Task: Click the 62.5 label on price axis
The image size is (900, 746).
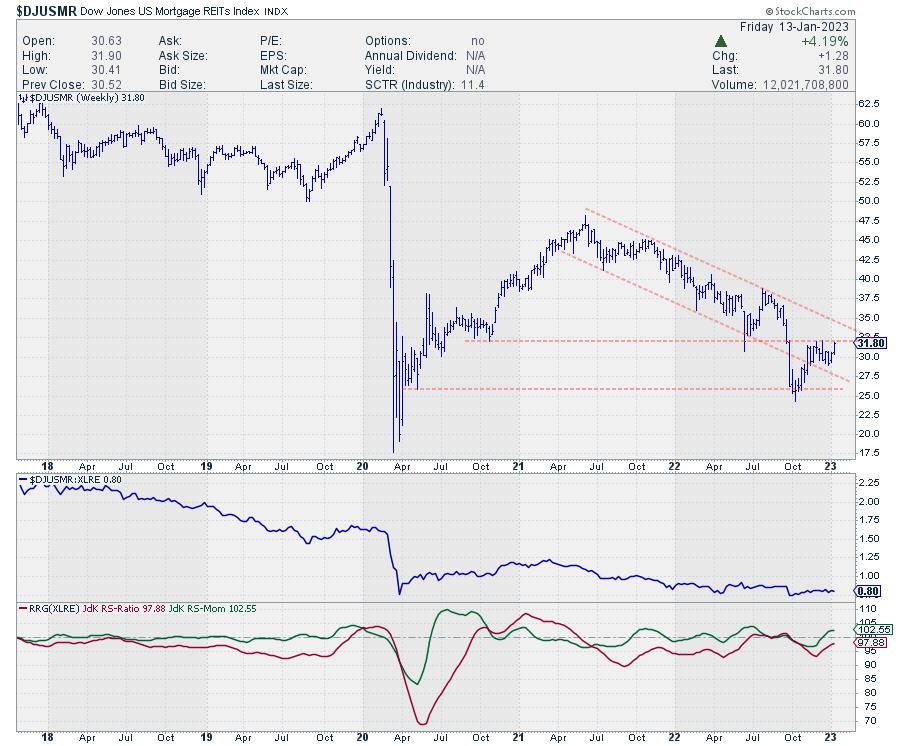Action: [x=868, y=104]
